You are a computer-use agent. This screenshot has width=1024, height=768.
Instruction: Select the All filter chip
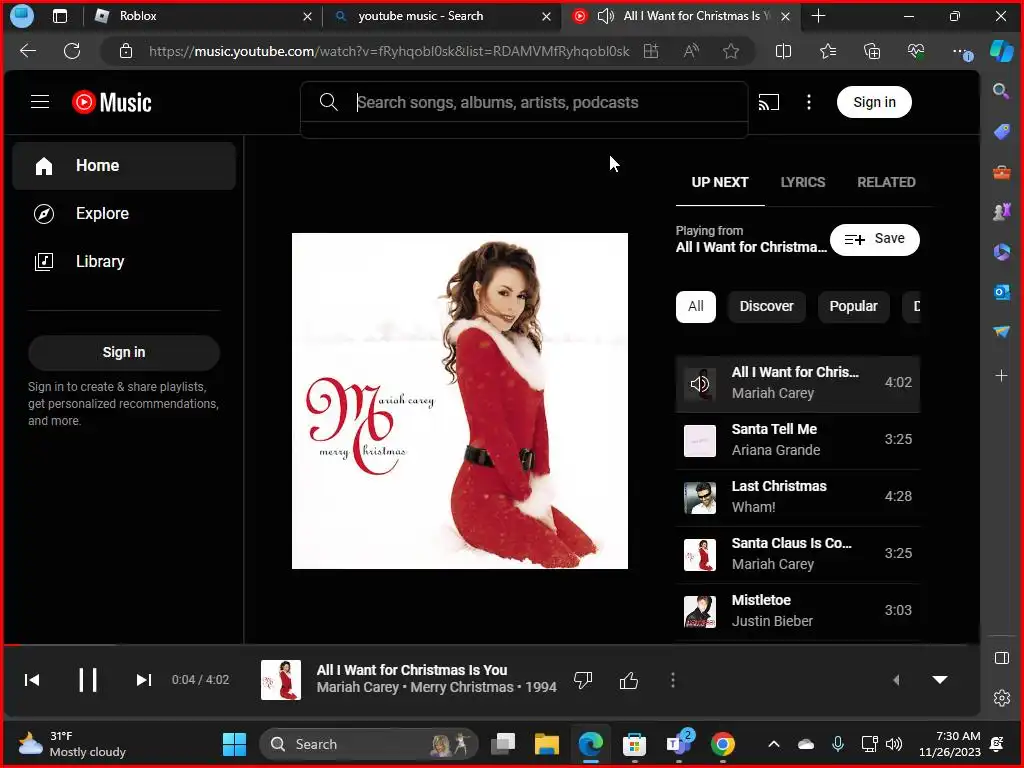(696, 306)
